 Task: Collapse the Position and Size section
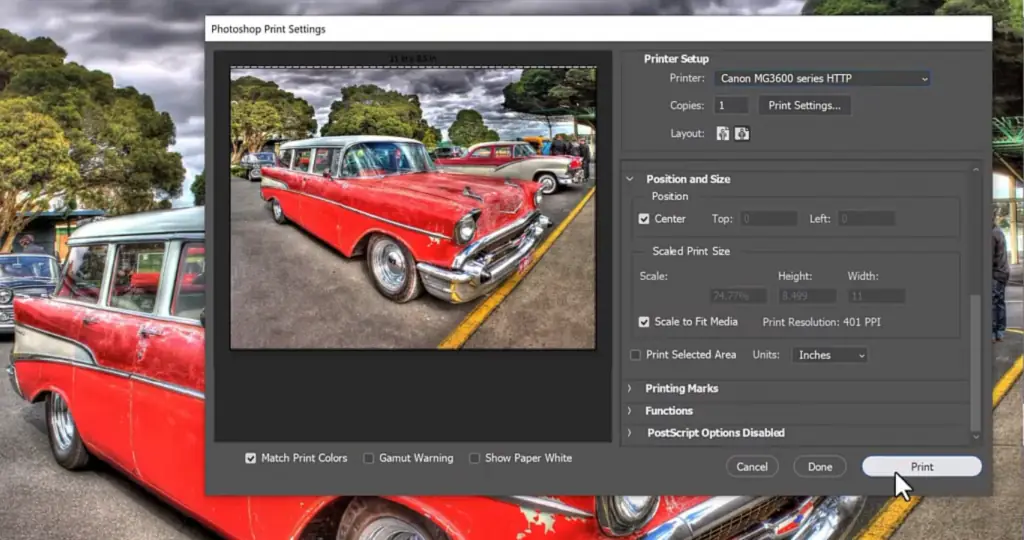(x=630, y=179)
